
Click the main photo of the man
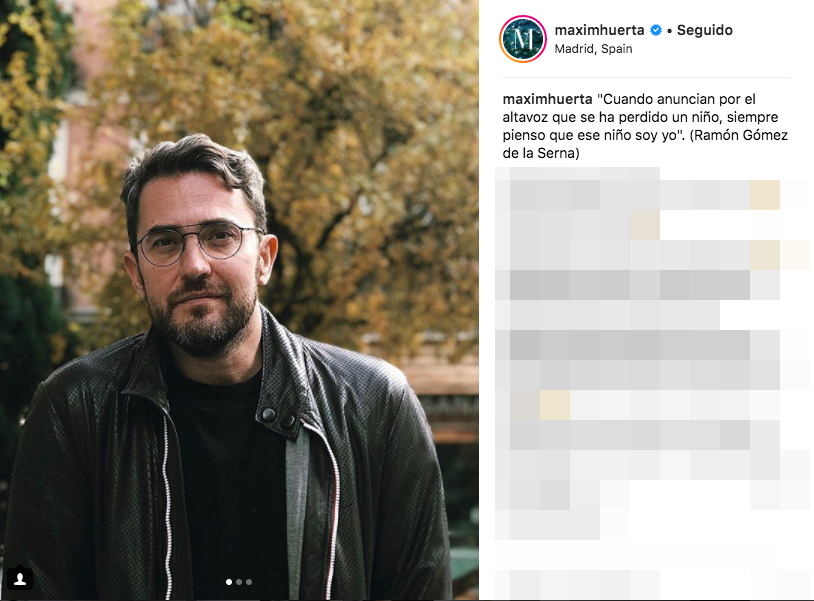click(239, 300)
